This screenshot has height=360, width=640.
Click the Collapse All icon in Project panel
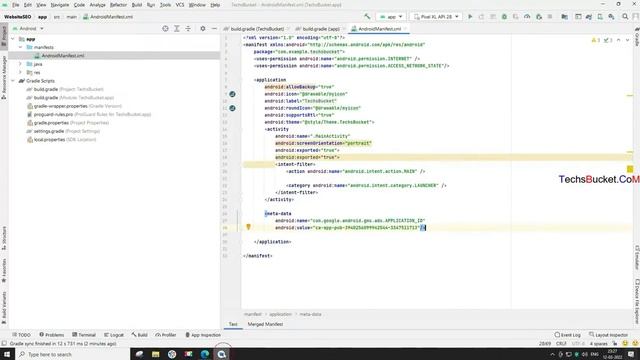tap(188, 29)
